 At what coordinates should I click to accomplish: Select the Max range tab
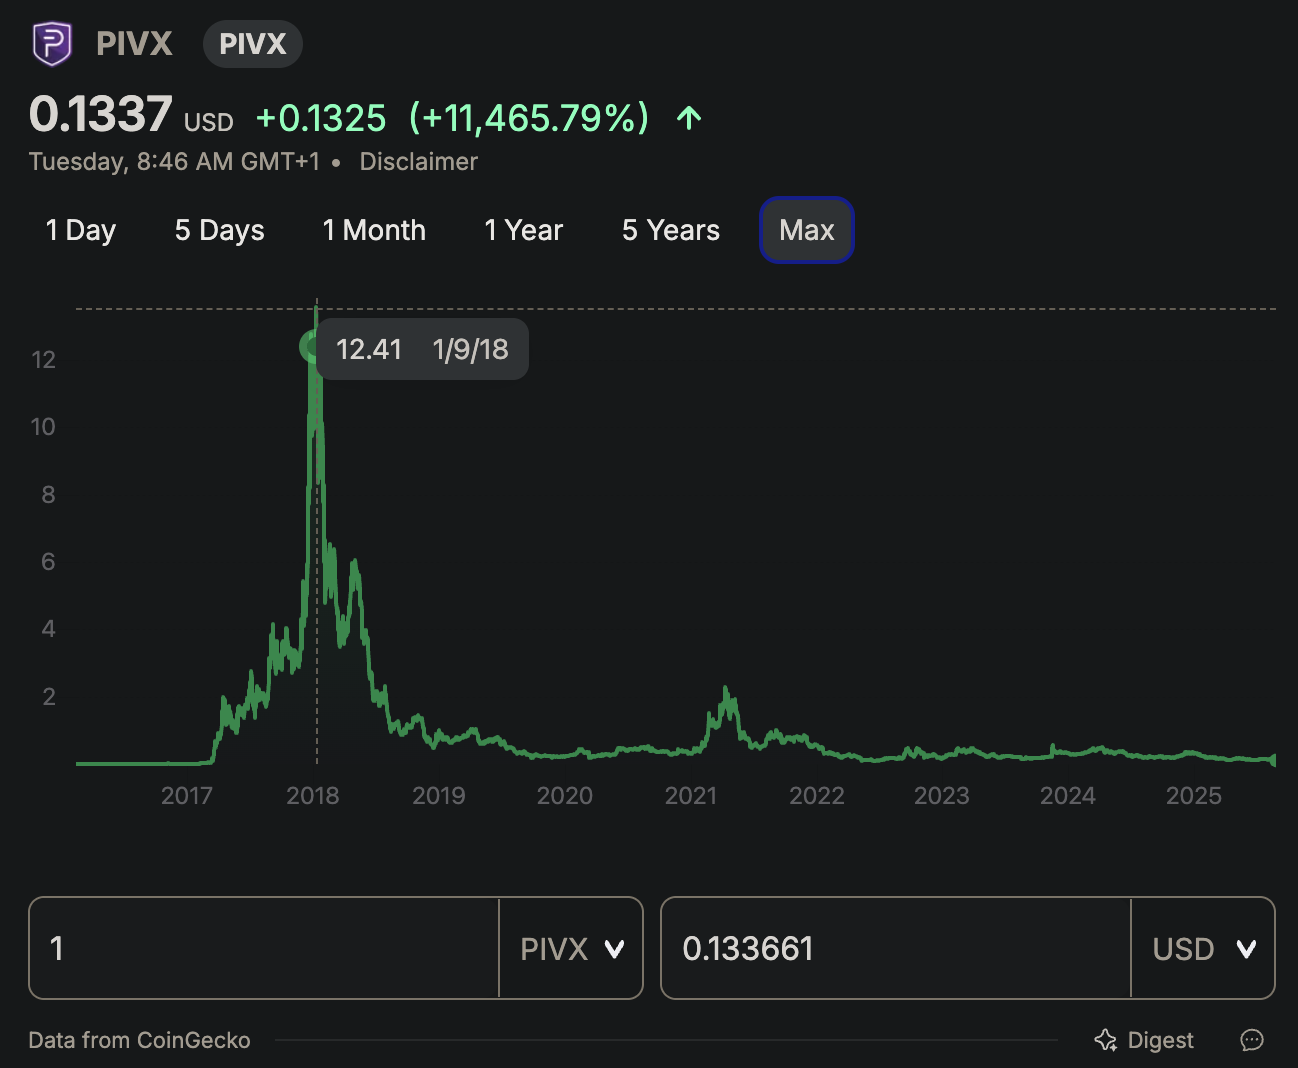pyautogui.click(x=807, y=230)
